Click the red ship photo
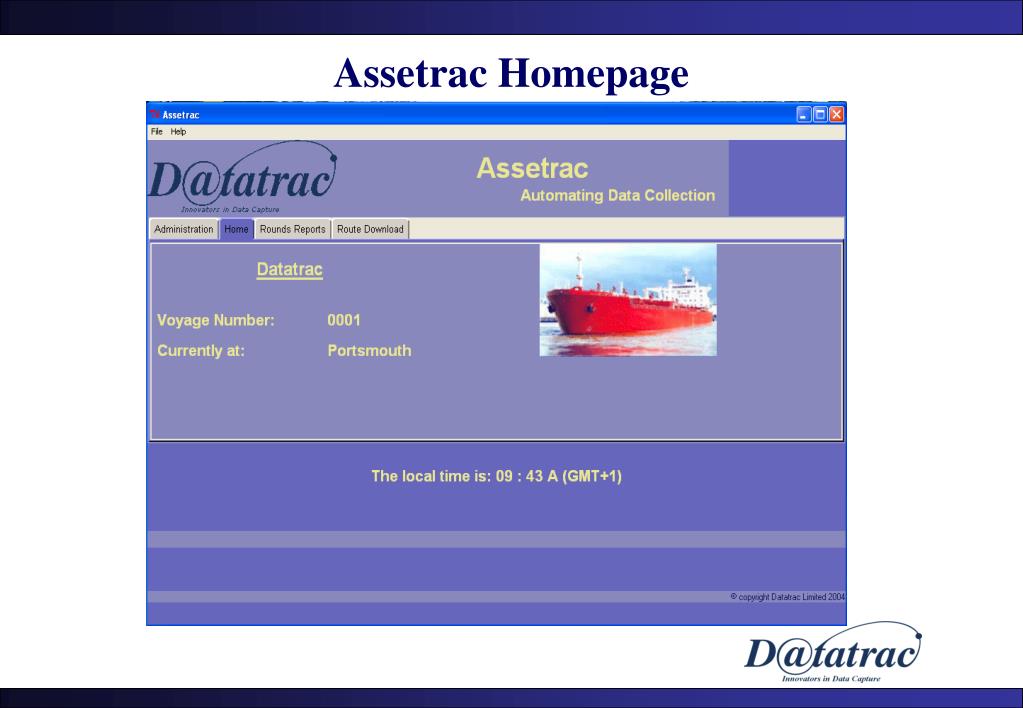Screen dimensions: 1023x708 coord(628,300)
